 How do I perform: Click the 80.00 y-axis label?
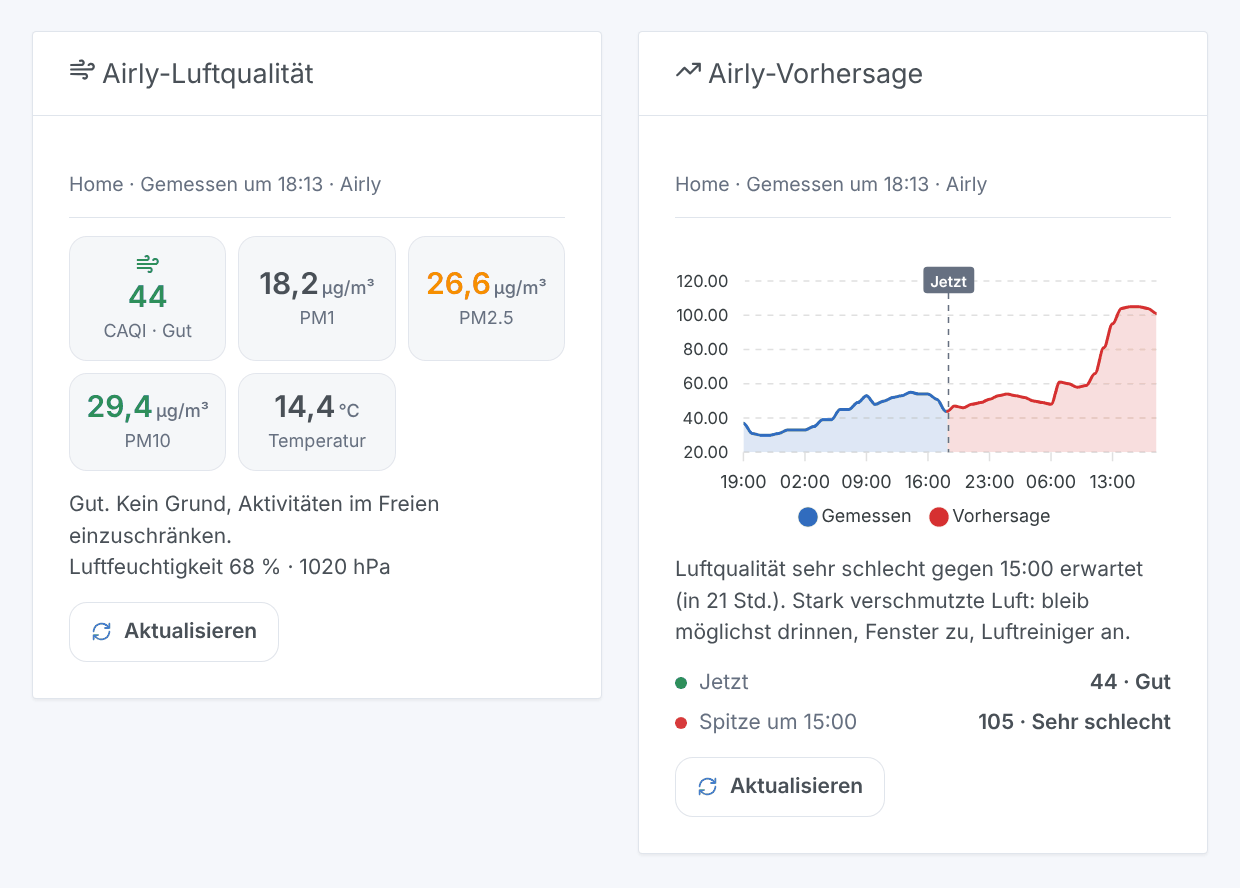point(706,349)
